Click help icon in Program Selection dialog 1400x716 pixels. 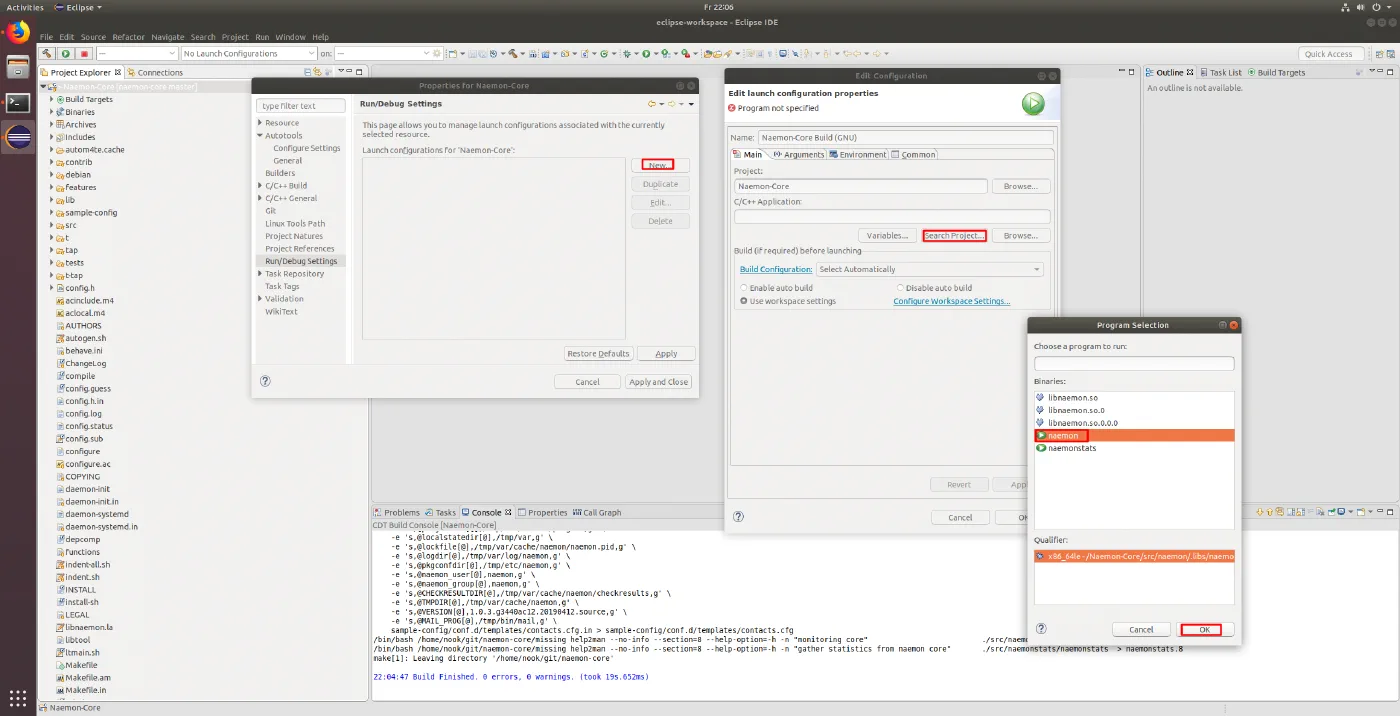(x=1041, y=629)
